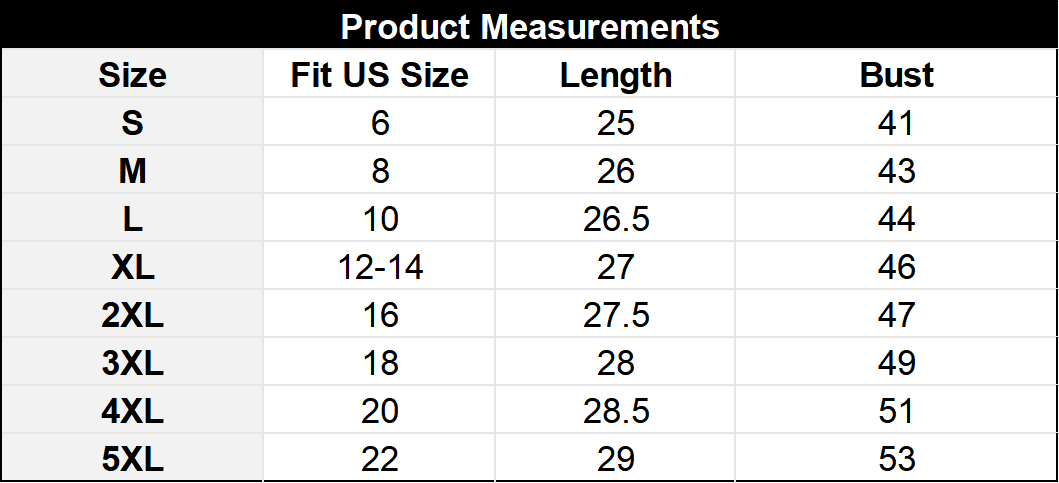Select the 26.5 length cell

pos(615,219)
